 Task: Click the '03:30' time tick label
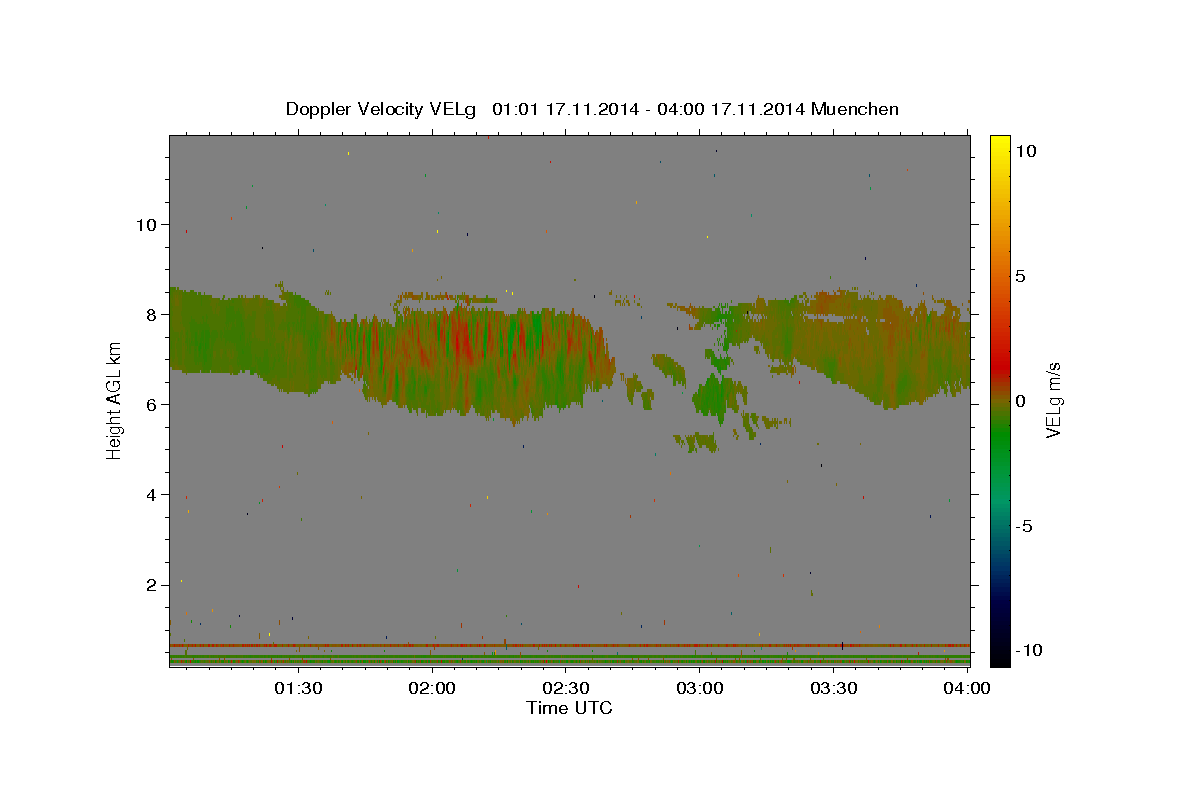point(834,688)
